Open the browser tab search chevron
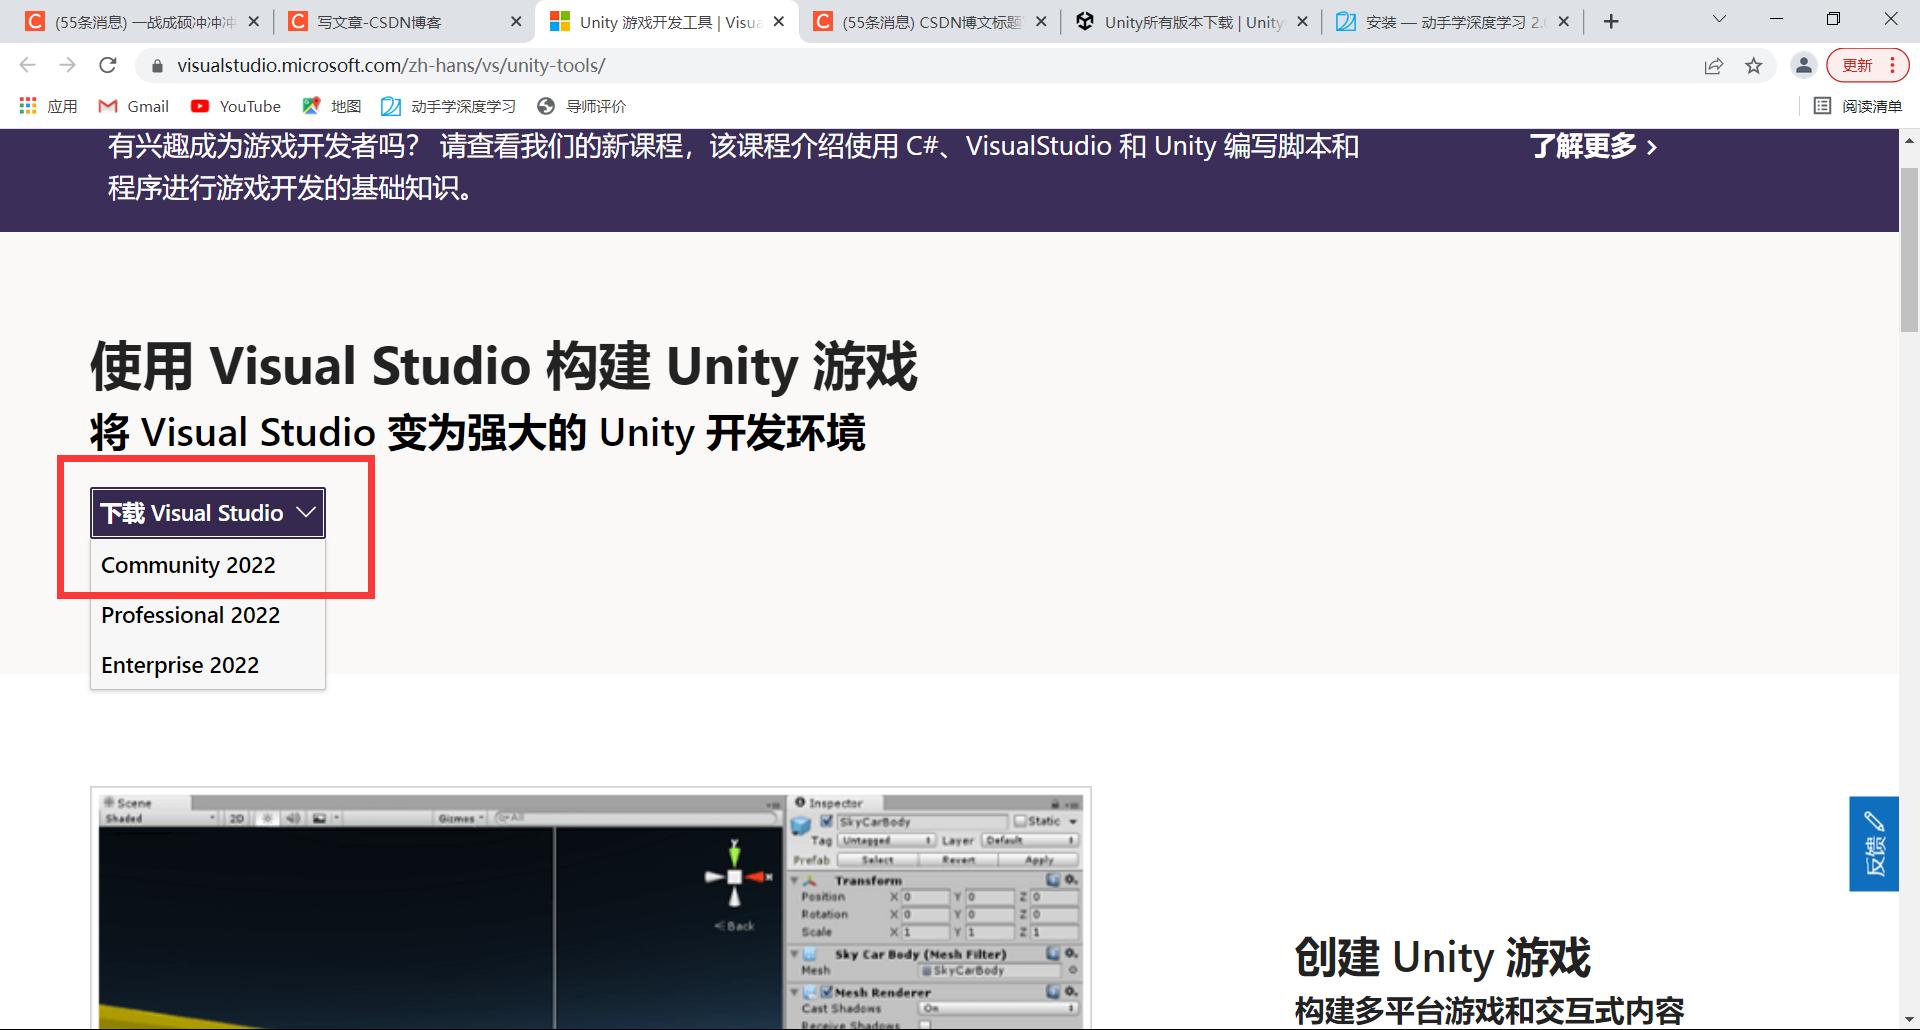The image size is (1920, 1030). coord(1719,19)
